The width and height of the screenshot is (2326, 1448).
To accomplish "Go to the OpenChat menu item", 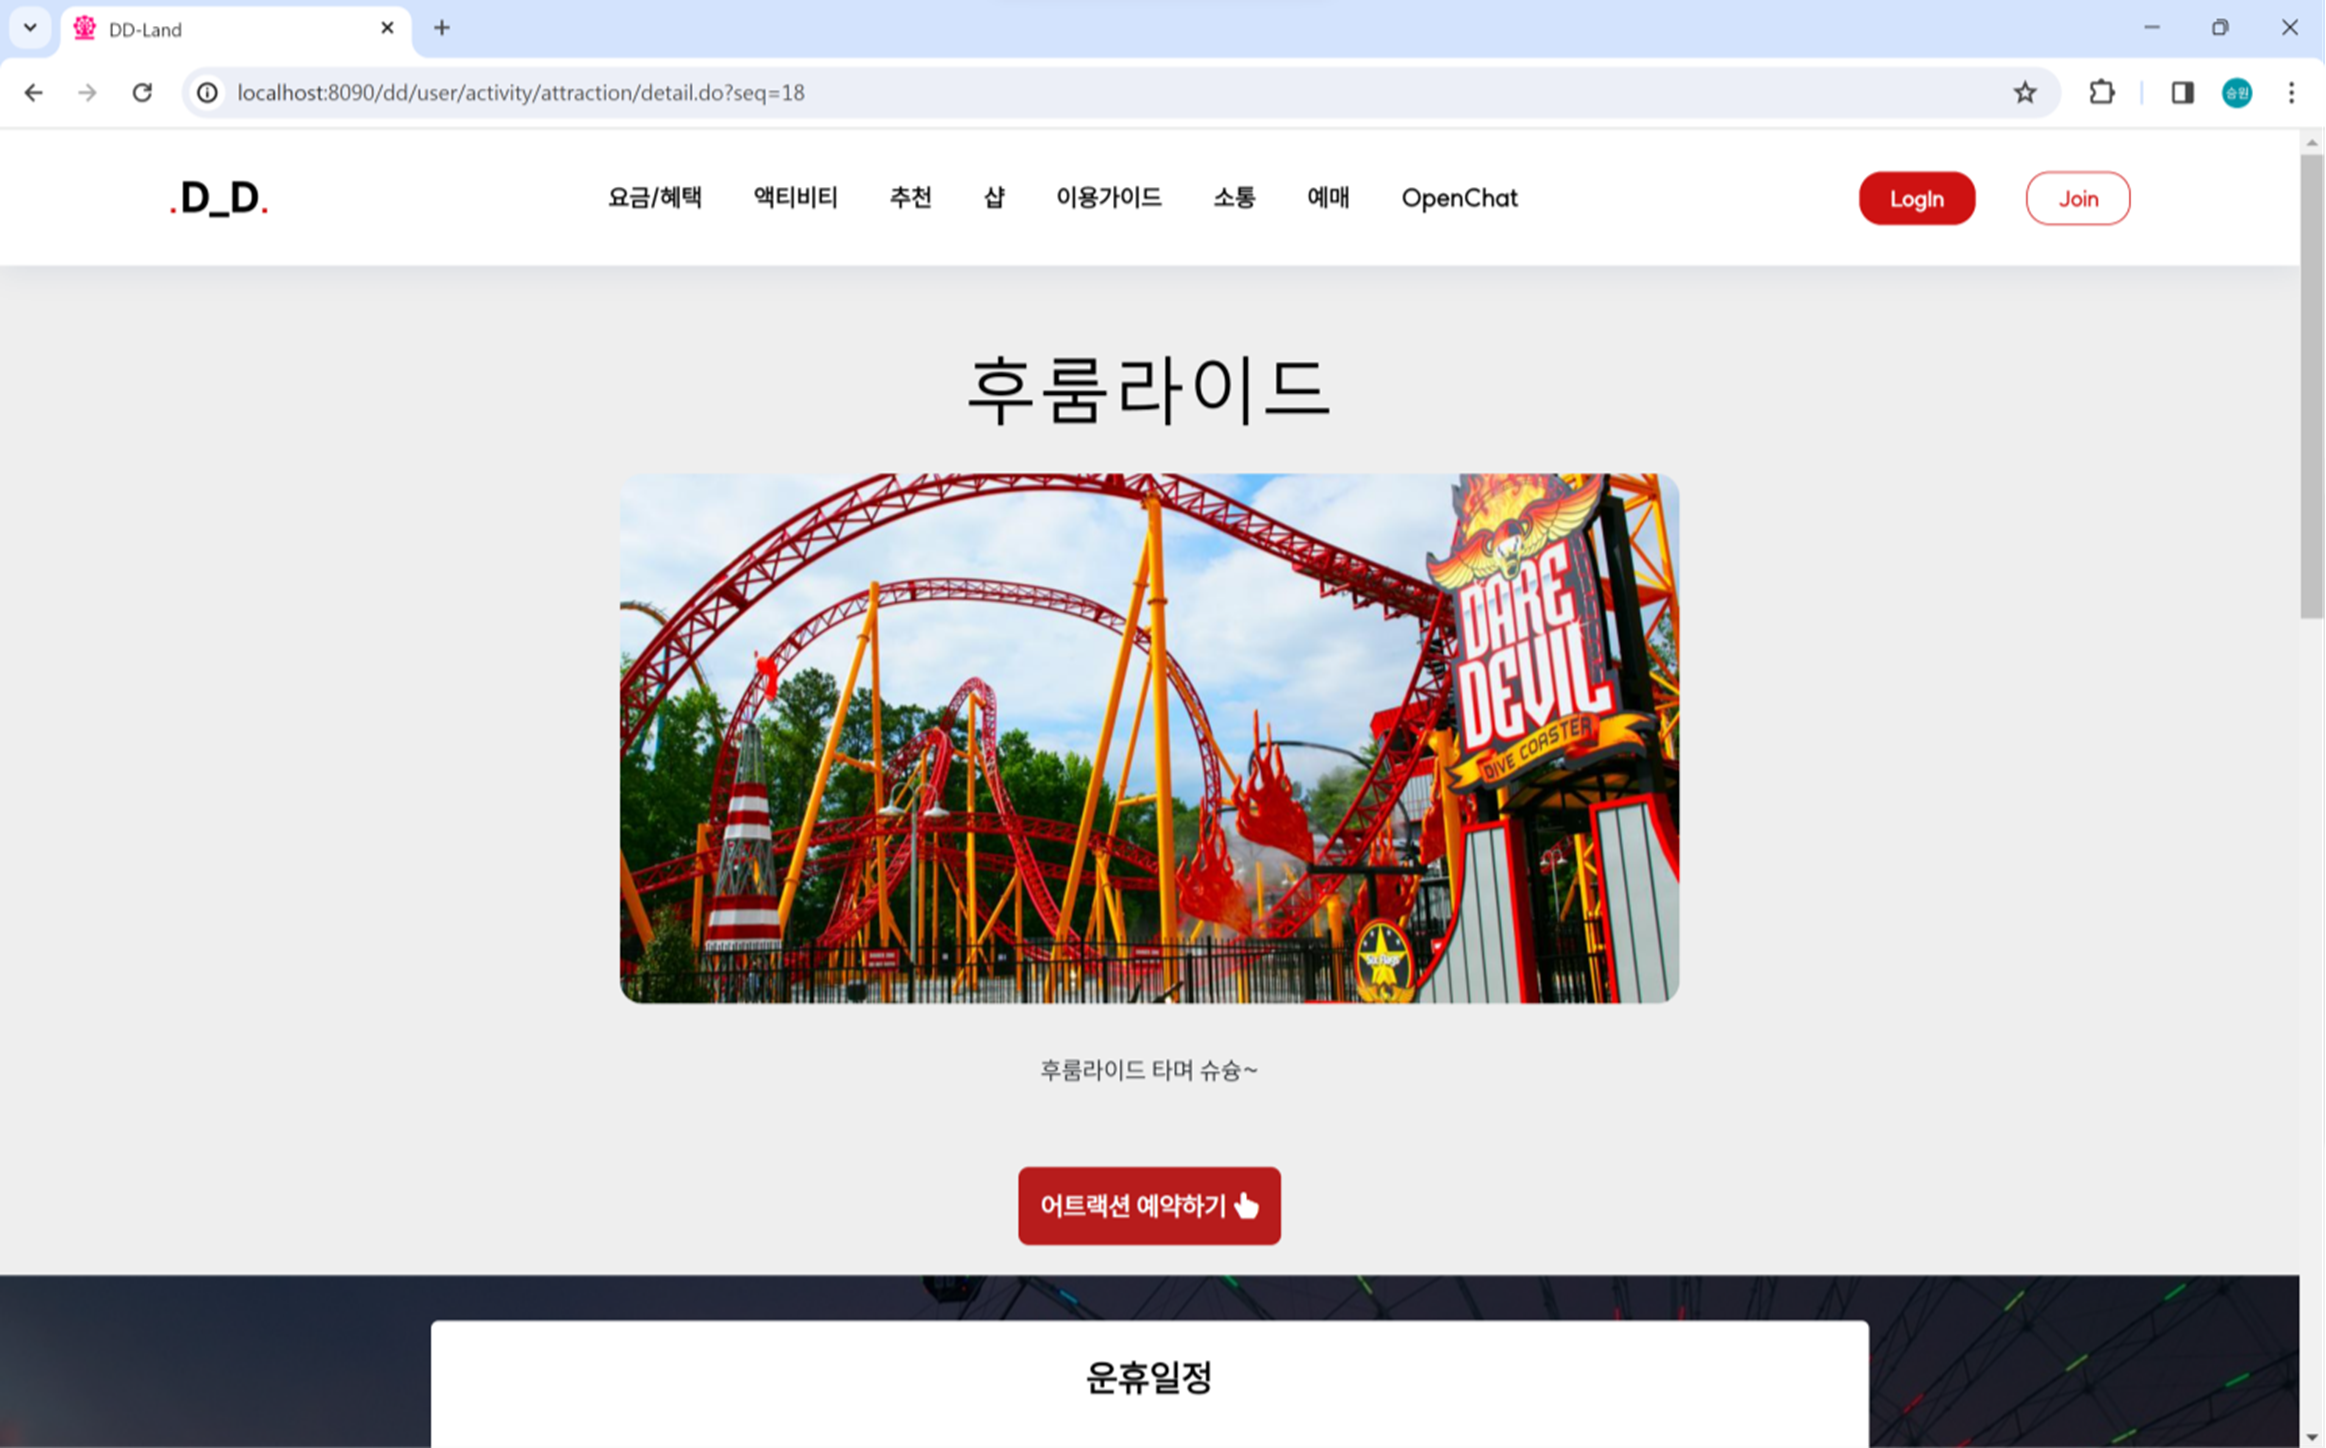I will pos(1459,198).
